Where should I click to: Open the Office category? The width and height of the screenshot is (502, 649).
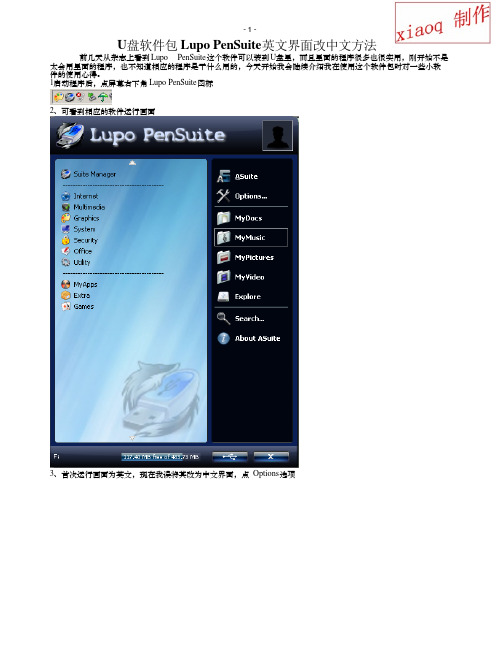point(77,251)
